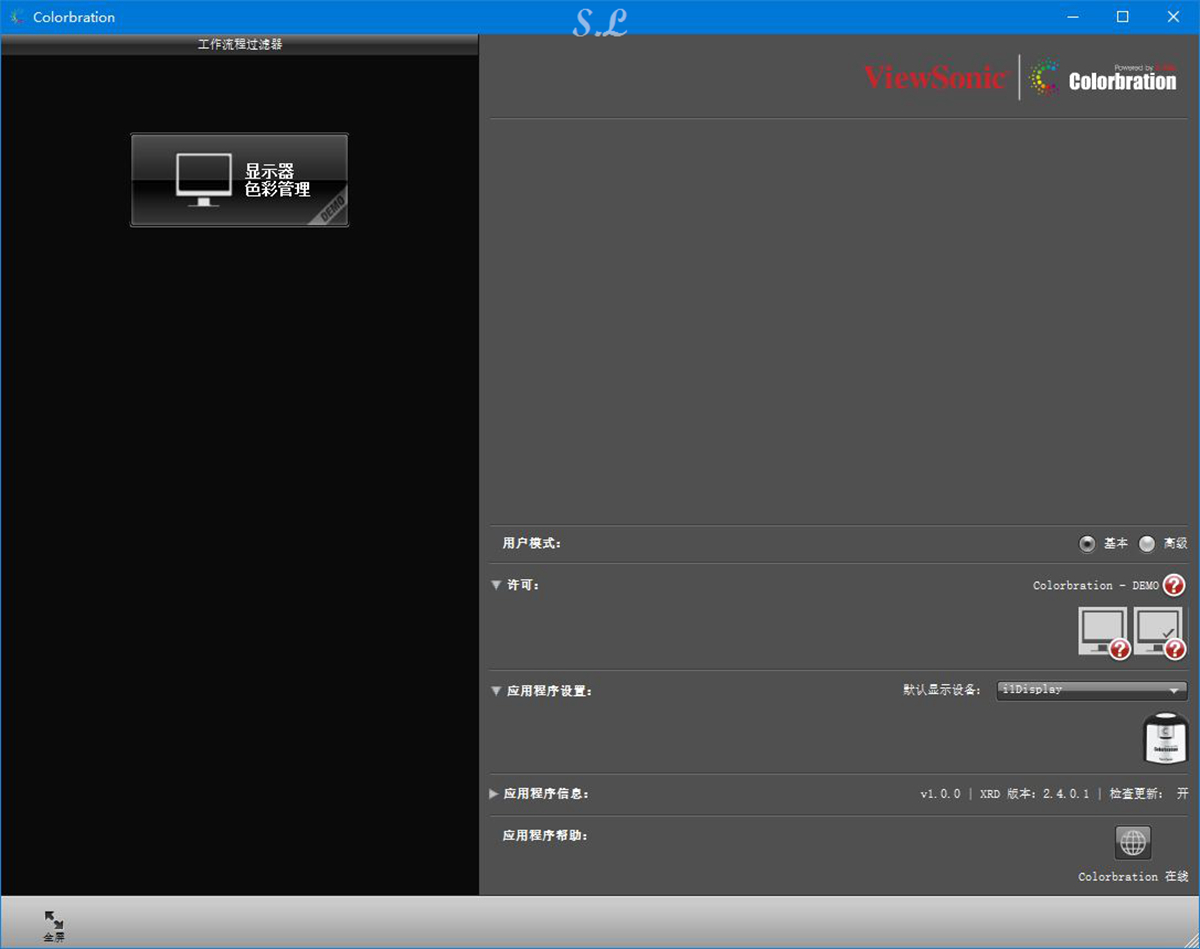
Task: Expand the 应用程序信息 section triangle
Action: point(494,793)
